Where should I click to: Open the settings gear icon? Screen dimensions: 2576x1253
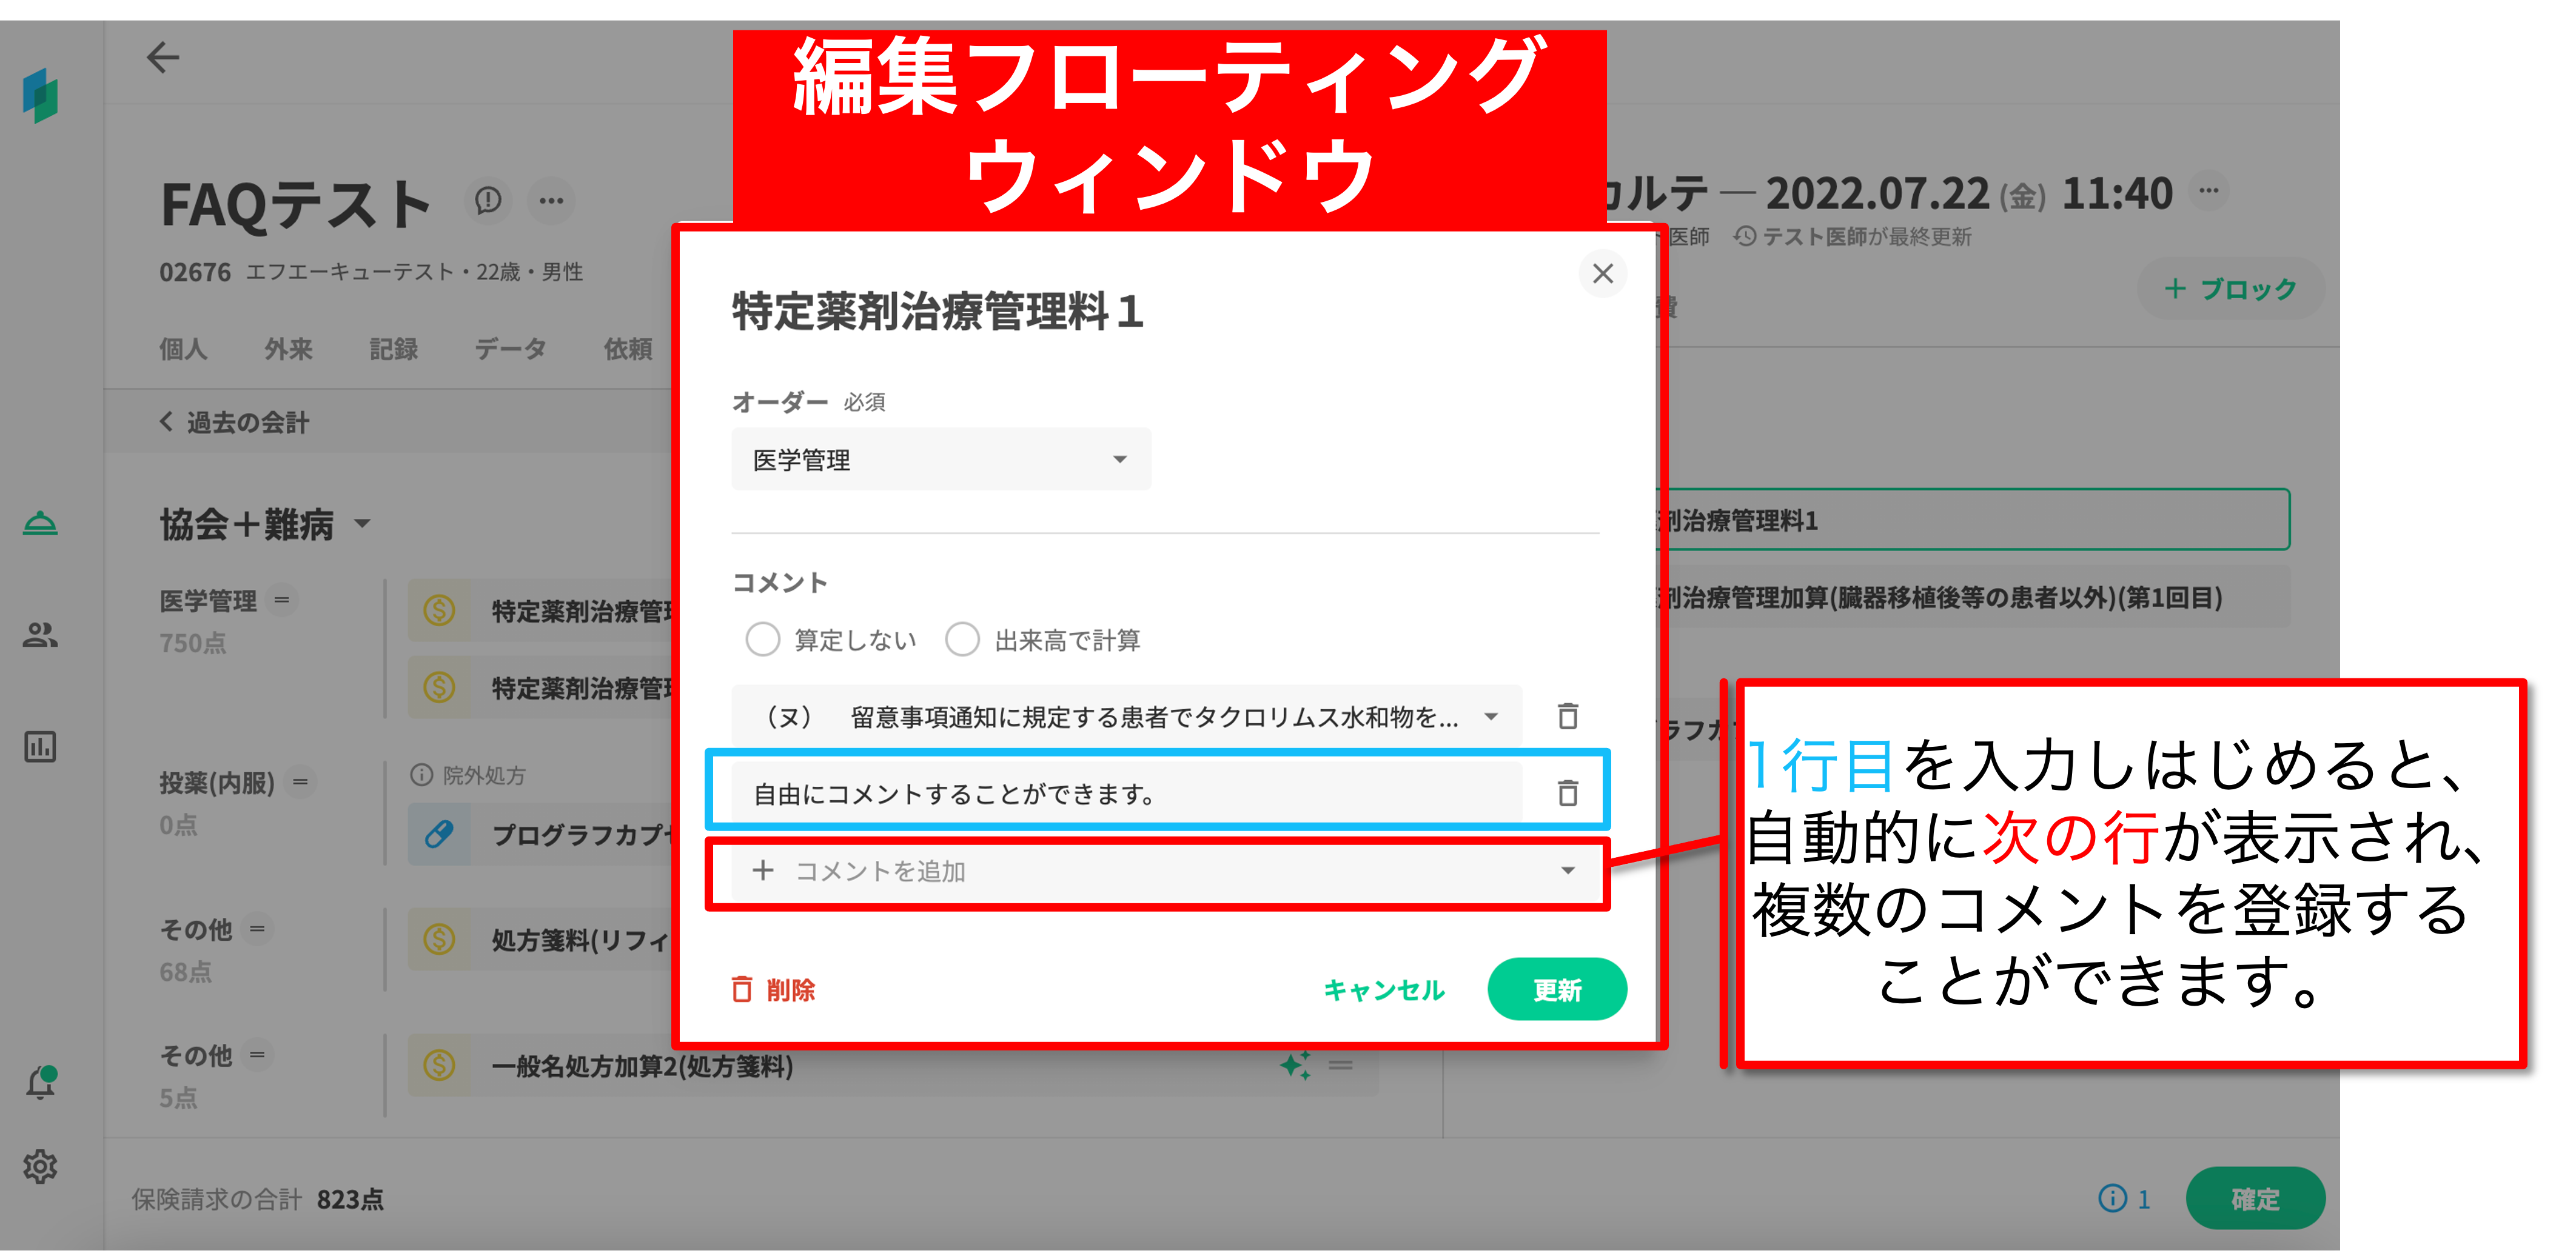coord(40,1166)
